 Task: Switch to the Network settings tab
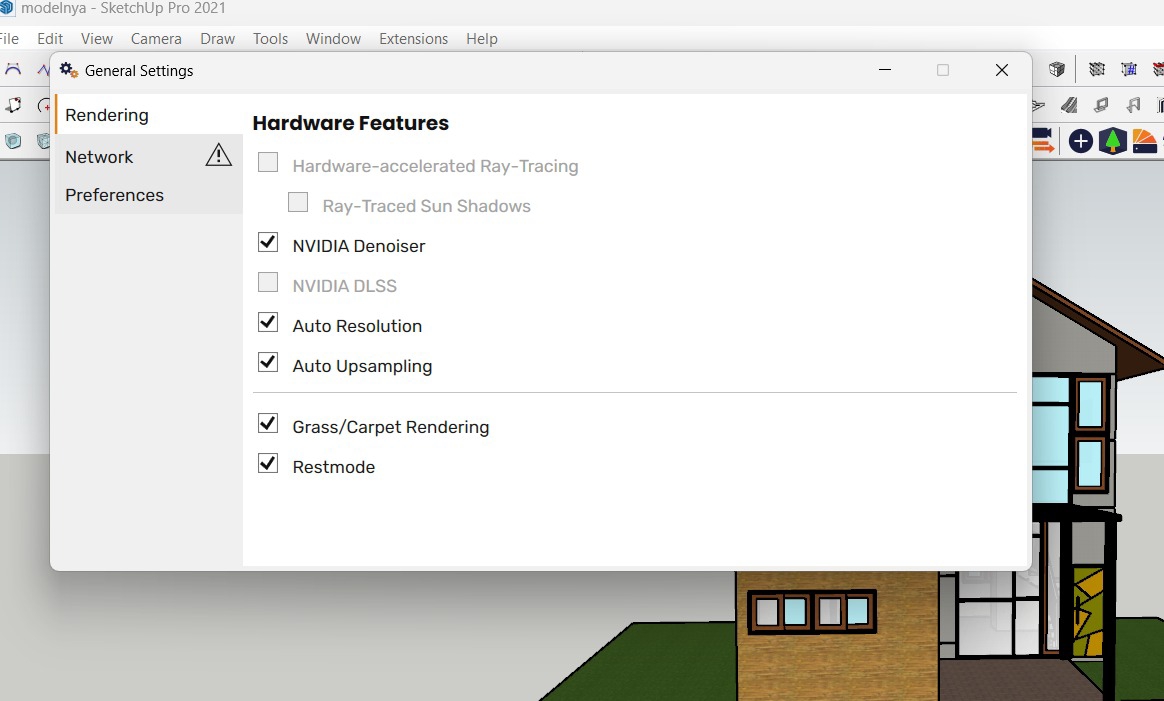tap(99, 157)
